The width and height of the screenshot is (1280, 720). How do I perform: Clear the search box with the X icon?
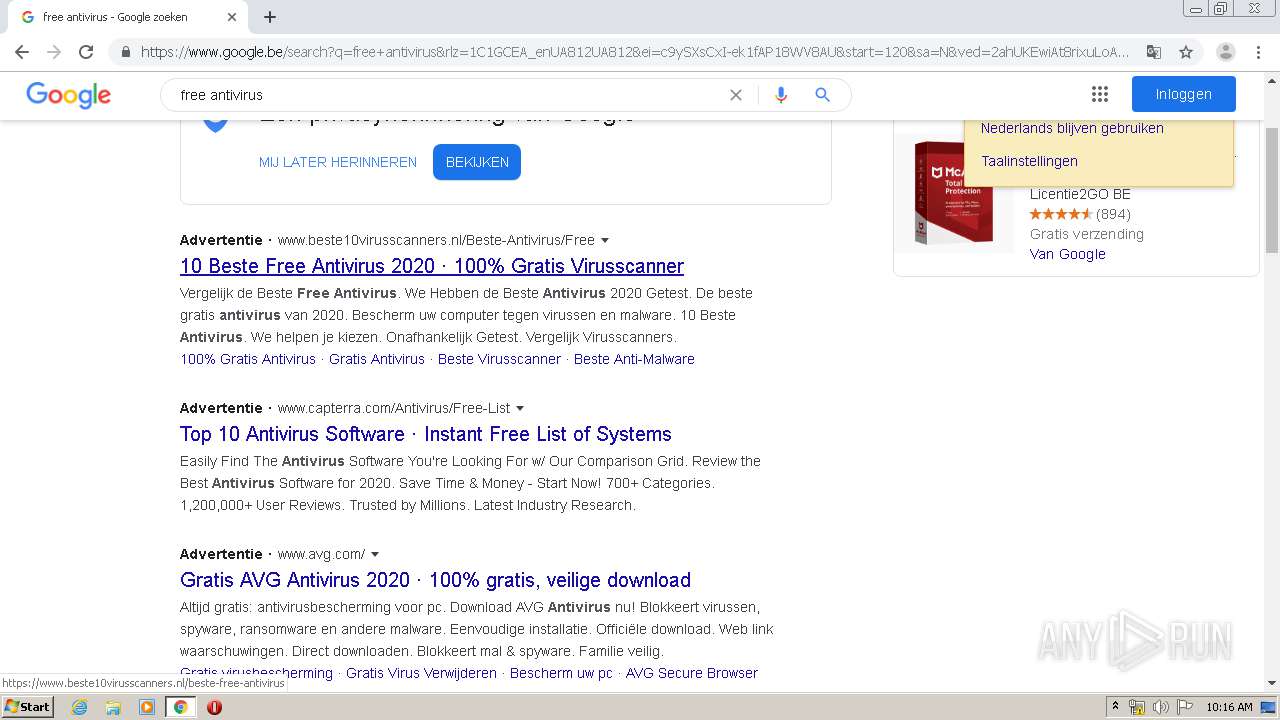pos(736,95)
